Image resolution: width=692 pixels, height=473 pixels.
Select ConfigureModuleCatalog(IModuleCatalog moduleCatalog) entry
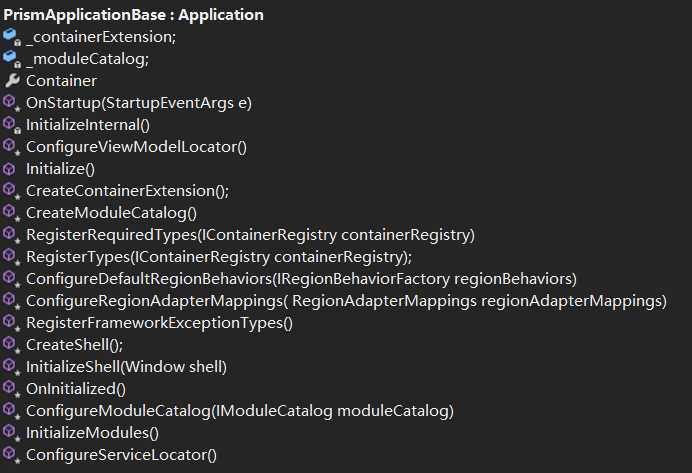[x=240, y=411]
